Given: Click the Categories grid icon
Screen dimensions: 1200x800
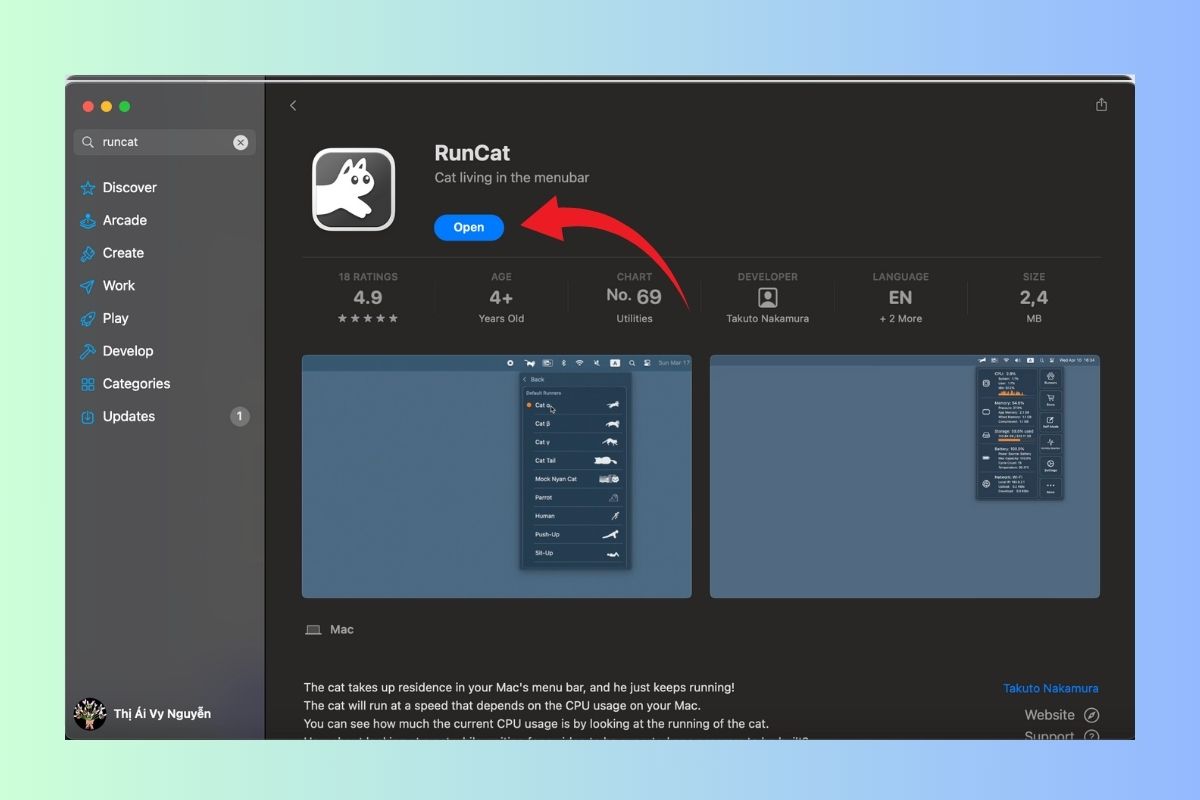Looking at the screenshot, I should tap(87, 384).
